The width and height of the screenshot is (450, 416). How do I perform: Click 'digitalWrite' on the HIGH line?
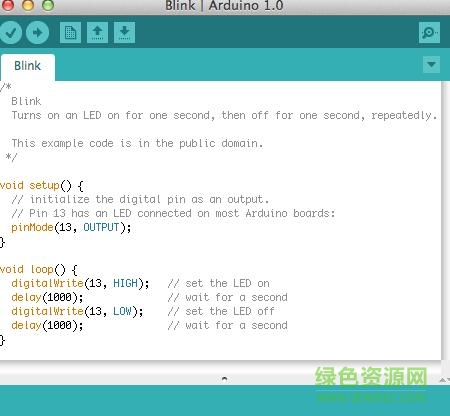click(x=47, y=283)
